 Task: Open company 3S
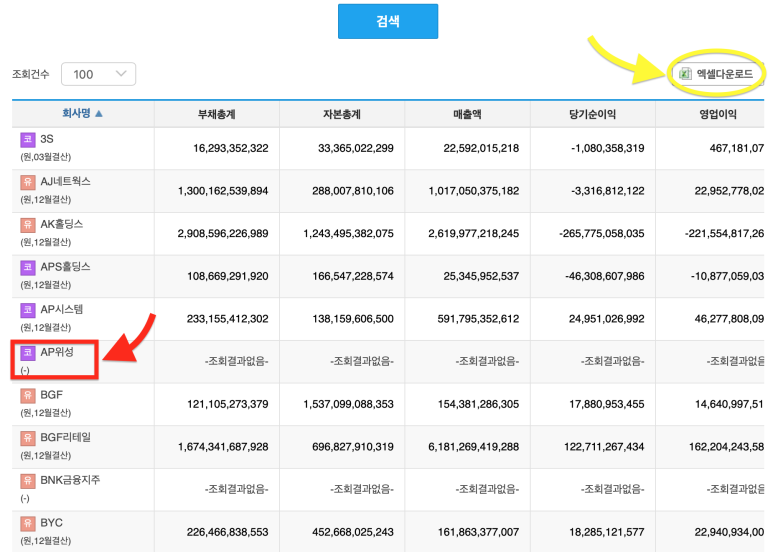(x=47, y=139)
